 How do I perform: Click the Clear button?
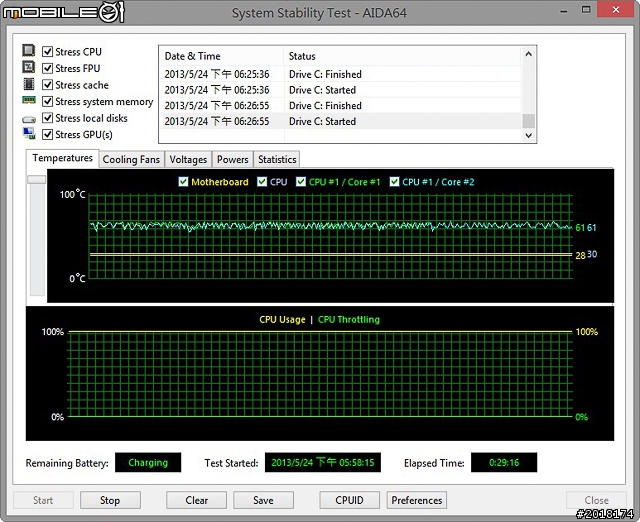pos(196,500)
